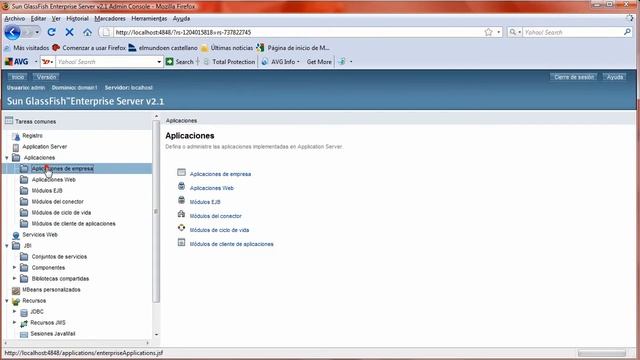Viewport: 640px width, 360px height.
Task: Click the Recursos JMS icon
Action: 24,323
